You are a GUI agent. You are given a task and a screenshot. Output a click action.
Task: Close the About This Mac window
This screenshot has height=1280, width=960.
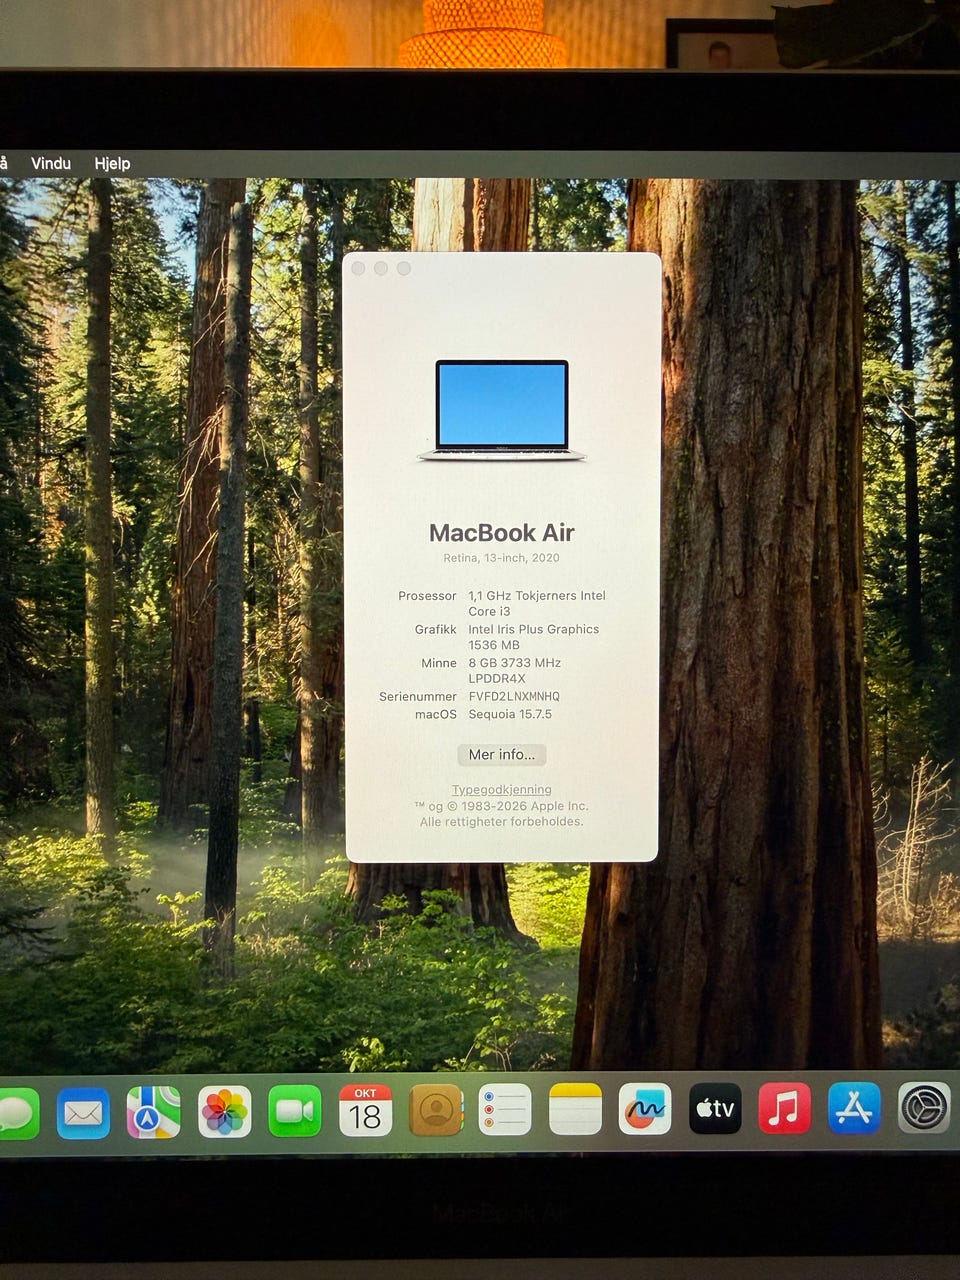click(359, 268)
